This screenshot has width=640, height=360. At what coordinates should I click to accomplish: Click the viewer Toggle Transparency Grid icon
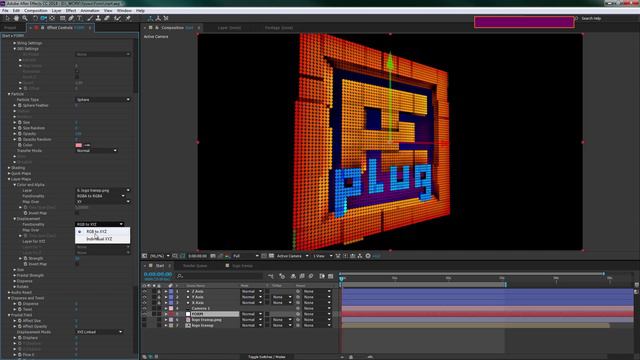point(271,256)
